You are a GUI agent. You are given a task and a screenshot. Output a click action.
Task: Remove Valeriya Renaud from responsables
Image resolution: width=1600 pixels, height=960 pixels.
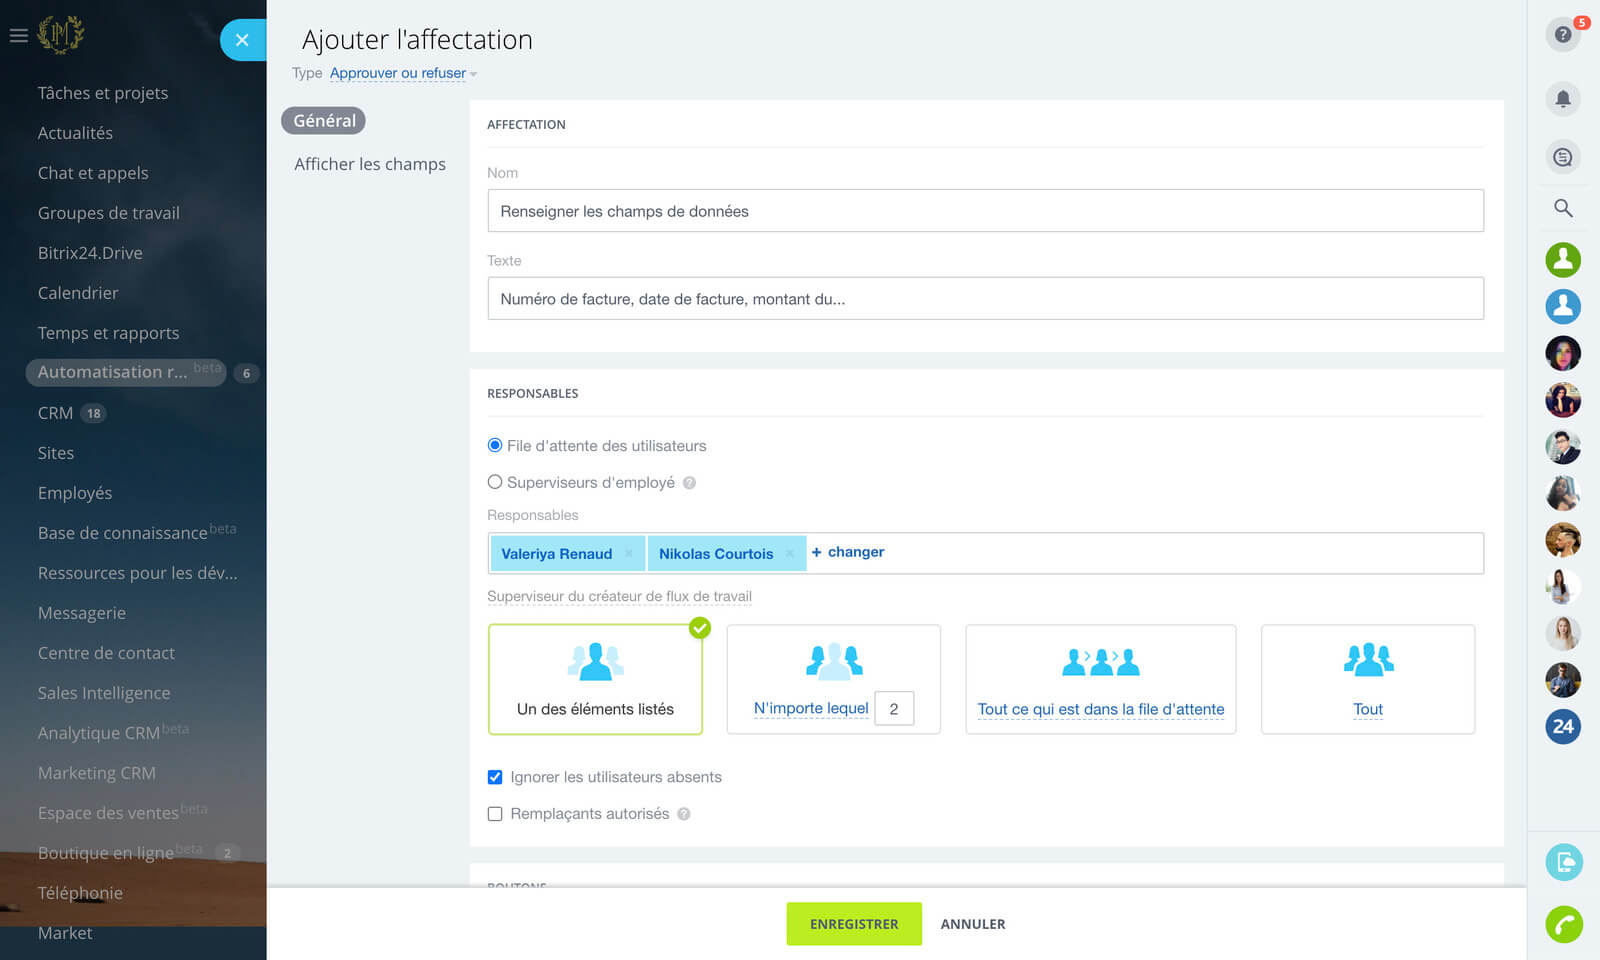tap(629, 553)
